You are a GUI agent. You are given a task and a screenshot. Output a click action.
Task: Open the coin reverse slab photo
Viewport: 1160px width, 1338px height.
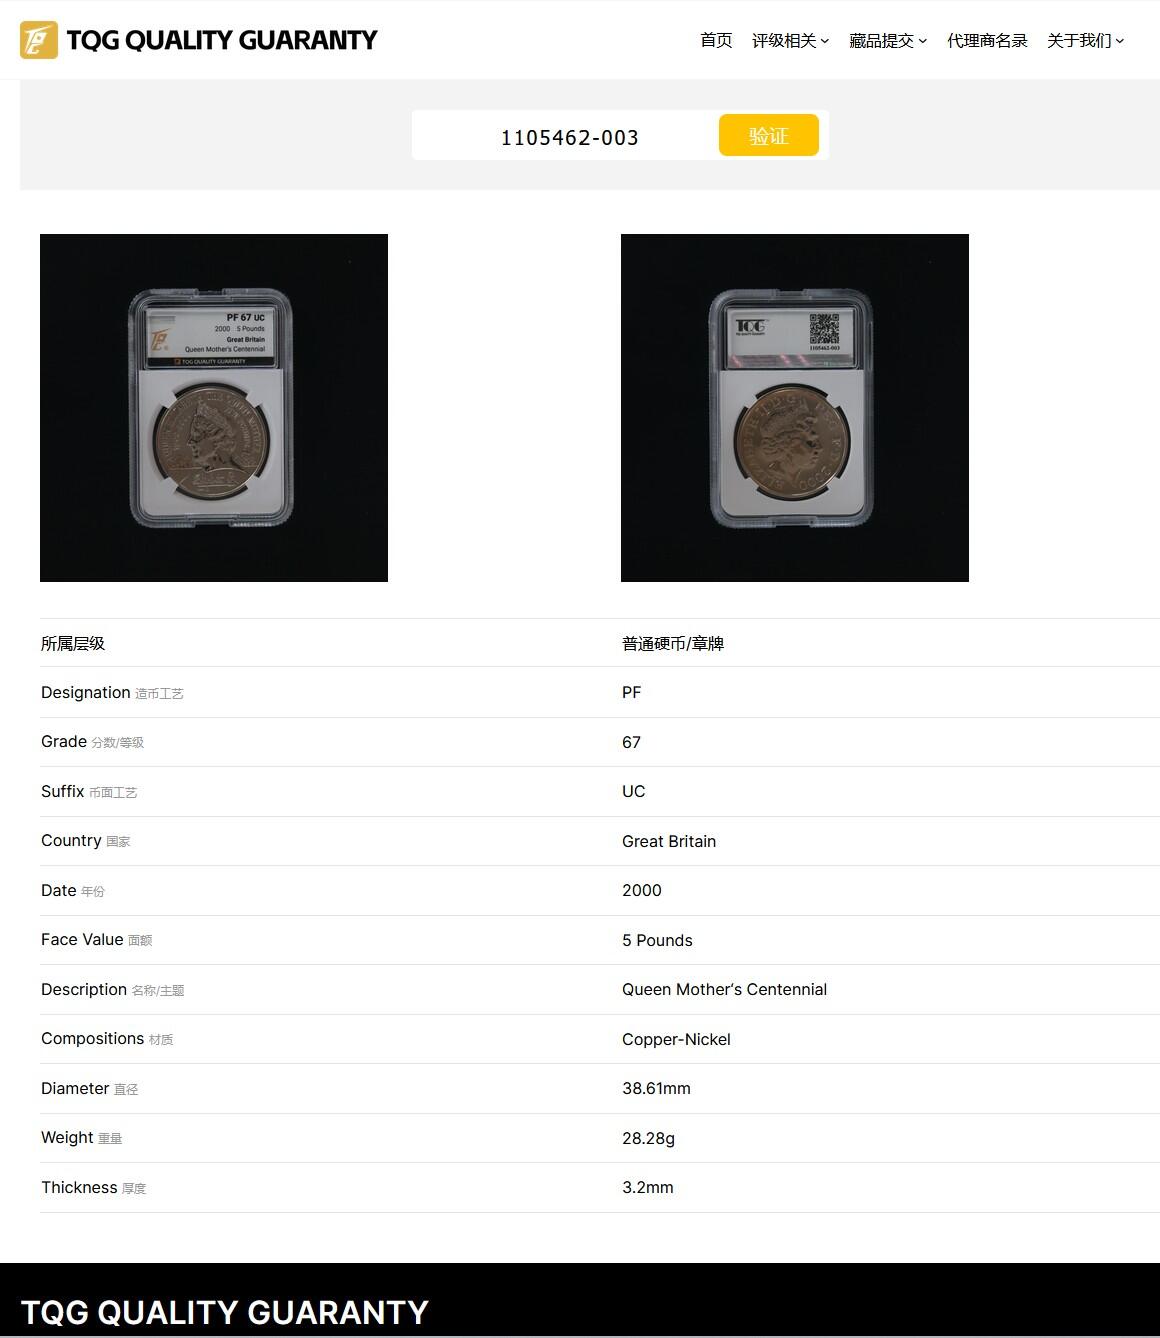pos(795,408)
